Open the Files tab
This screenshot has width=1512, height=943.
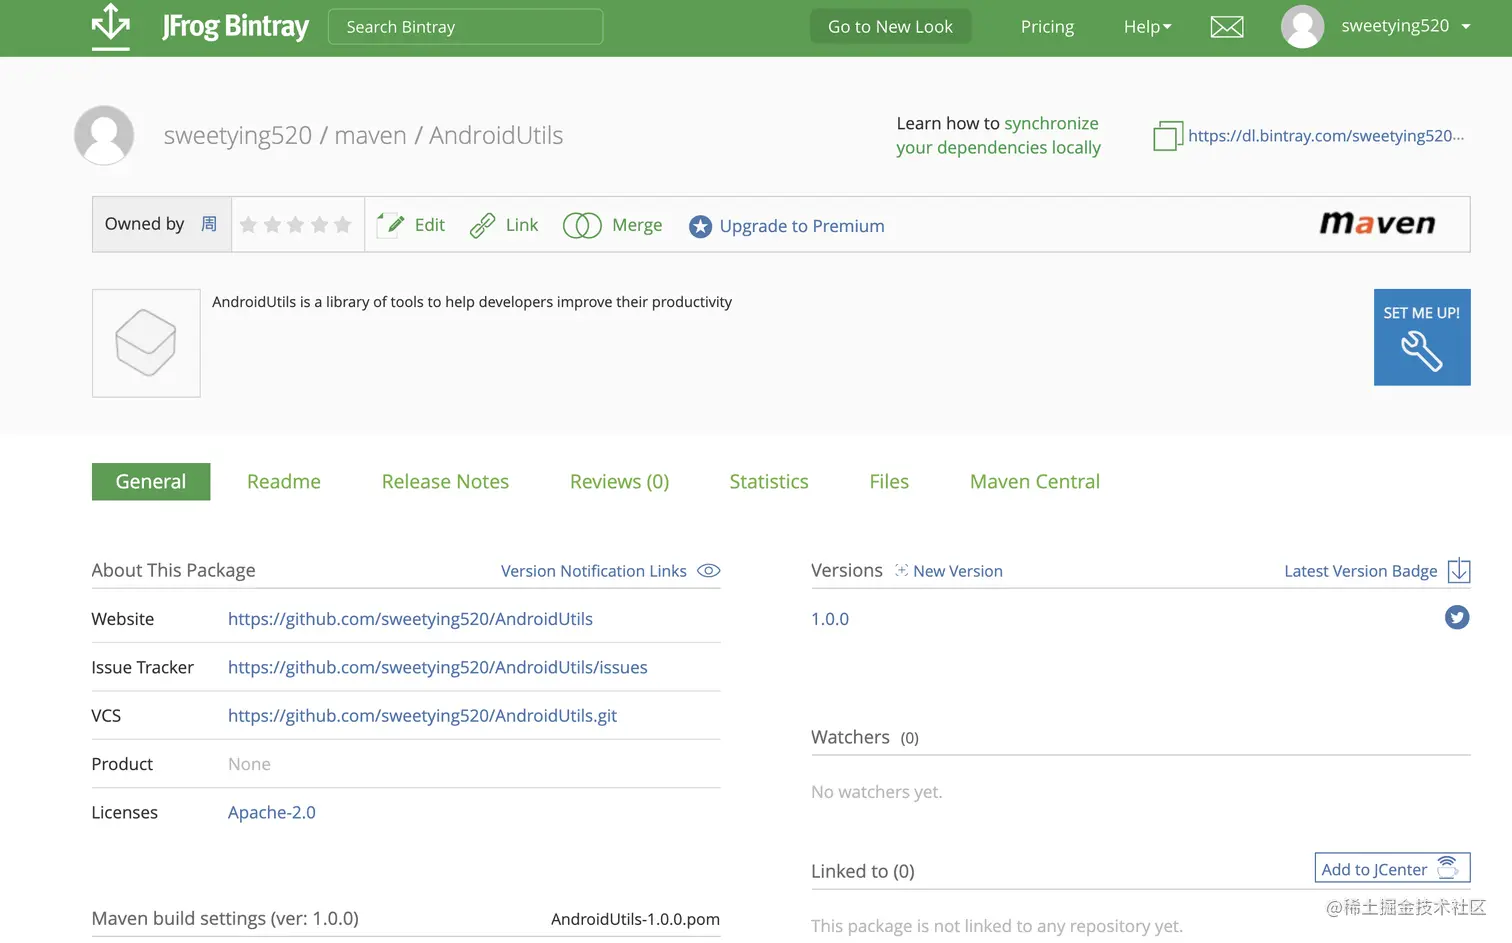[x=889, y=482]
